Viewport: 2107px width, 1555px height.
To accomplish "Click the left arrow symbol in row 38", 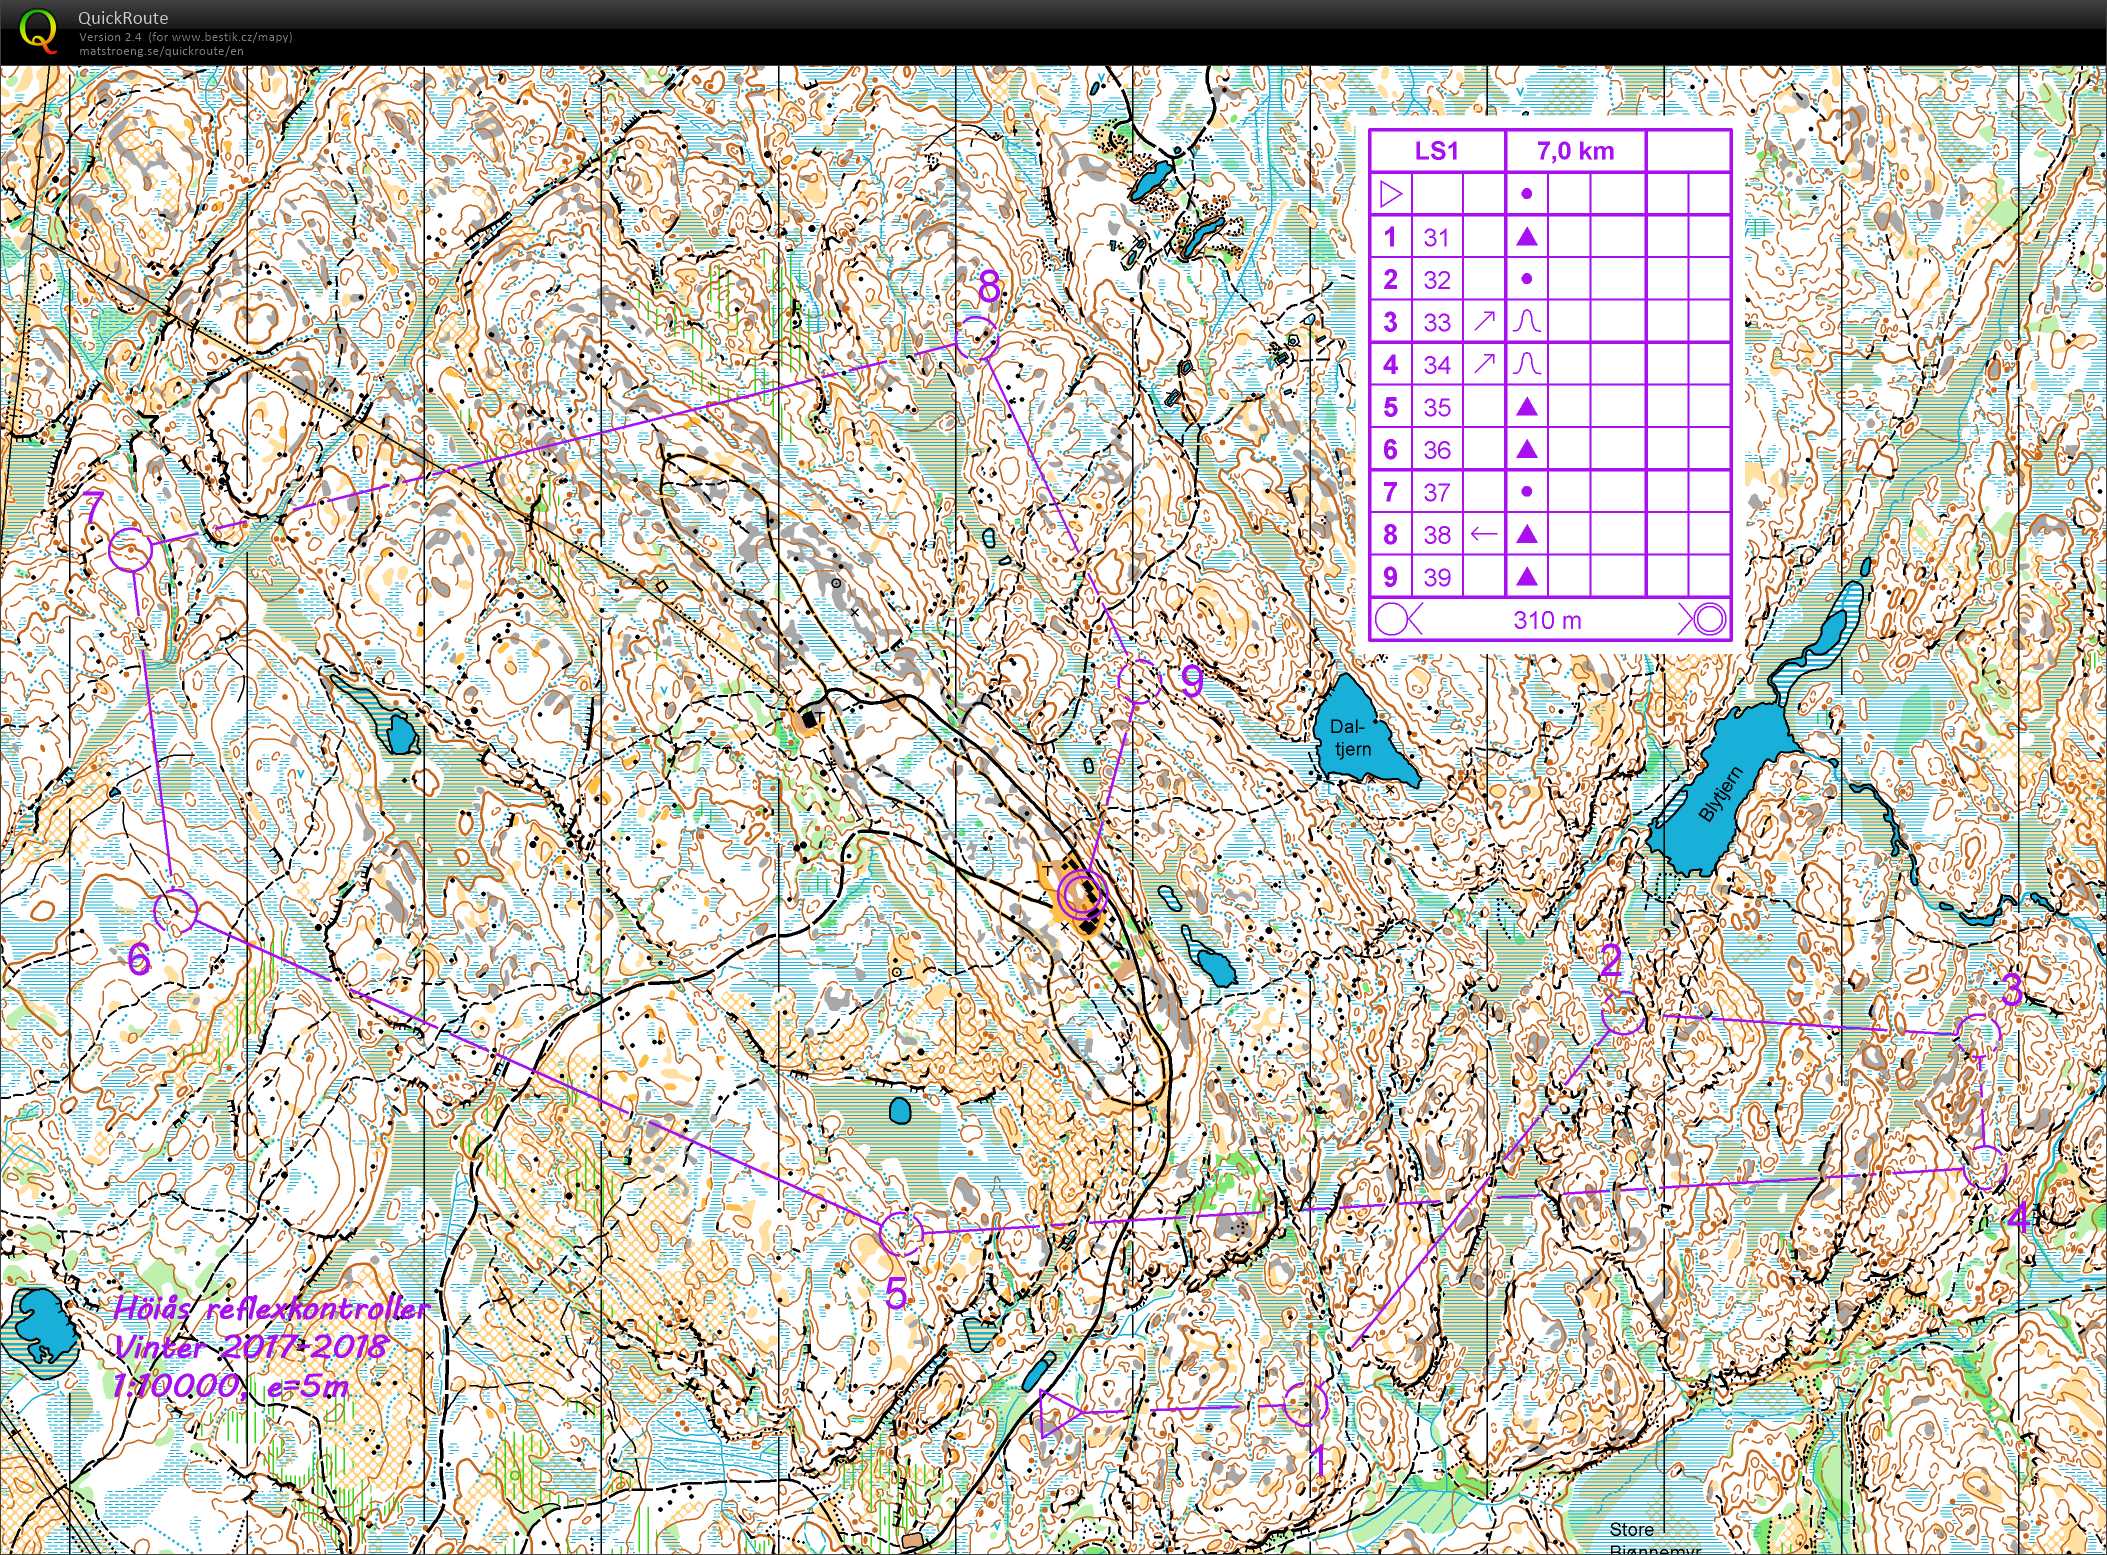I will (1484, 534).
